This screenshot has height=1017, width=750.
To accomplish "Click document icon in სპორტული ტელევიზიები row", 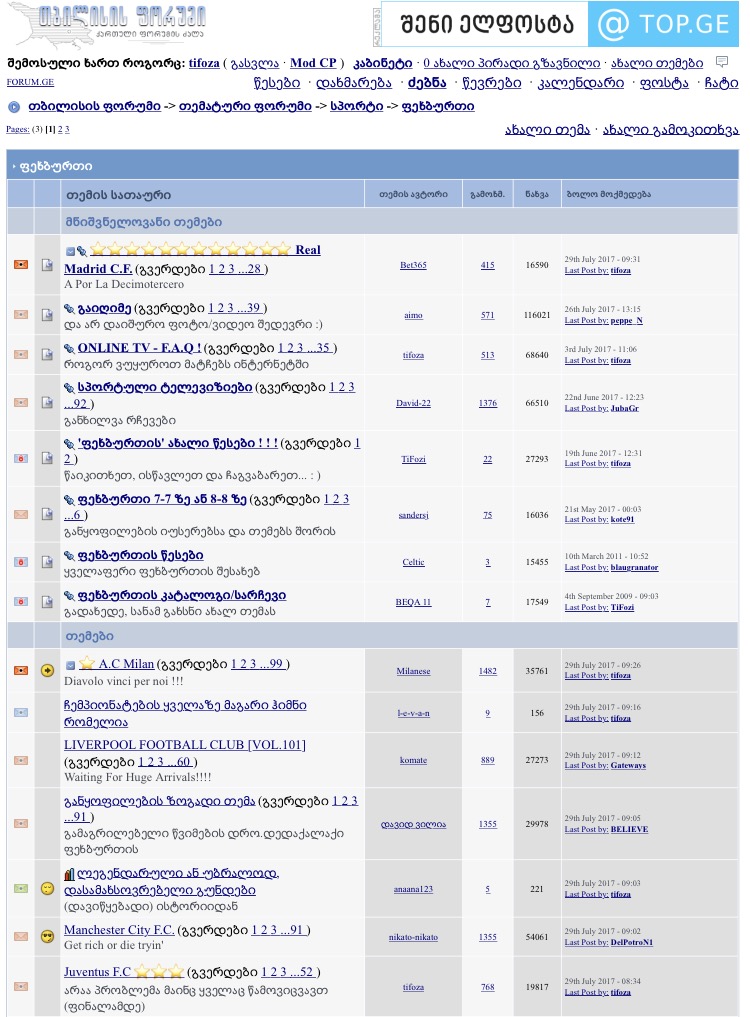I will [x=47, y=403].
